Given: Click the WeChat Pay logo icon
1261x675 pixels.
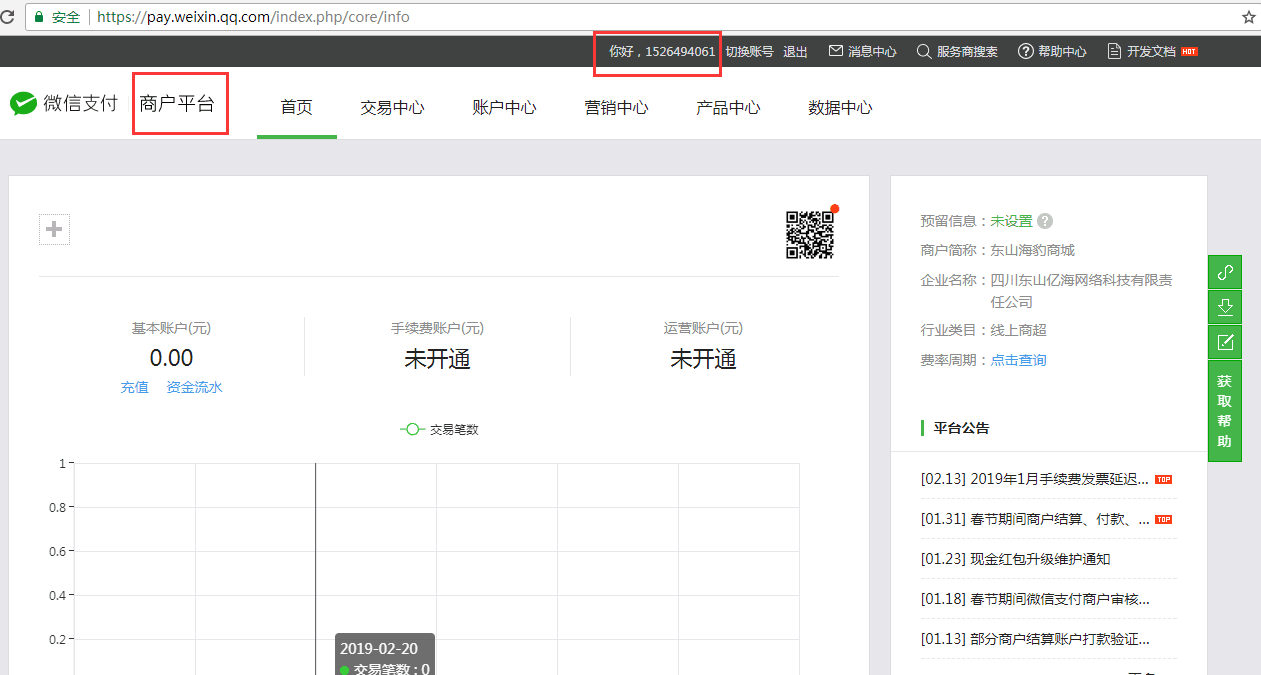Looking at the screenshot, I should click(23, 104).
